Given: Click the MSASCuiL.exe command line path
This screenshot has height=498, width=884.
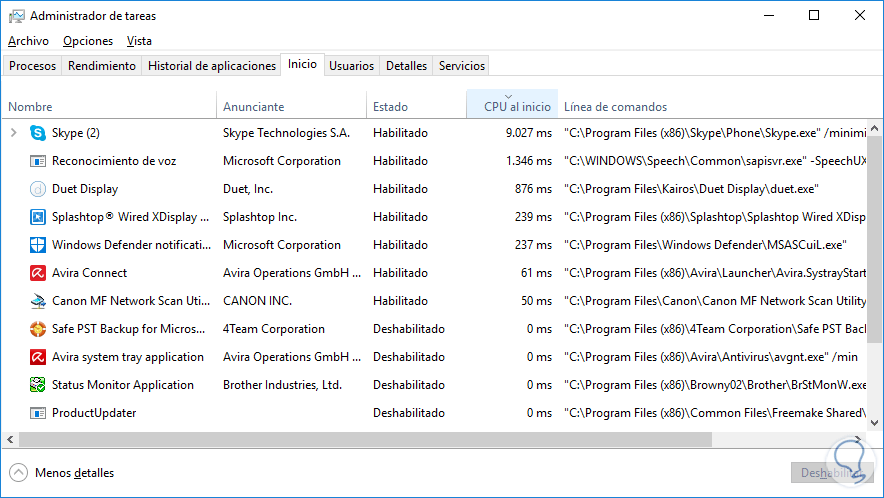Looking at the screenshot, I should [x=705, y=245].
